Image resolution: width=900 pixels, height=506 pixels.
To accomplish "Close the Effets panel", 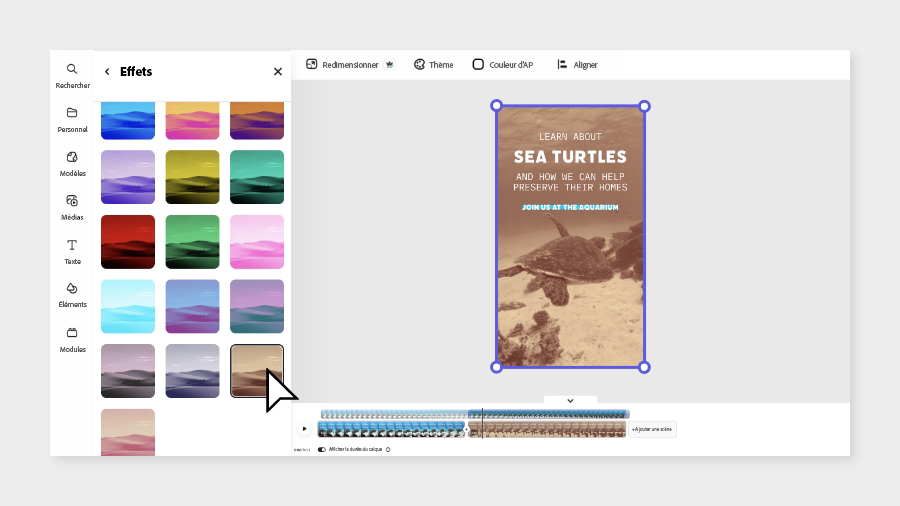I will click(x=278, y=72).
